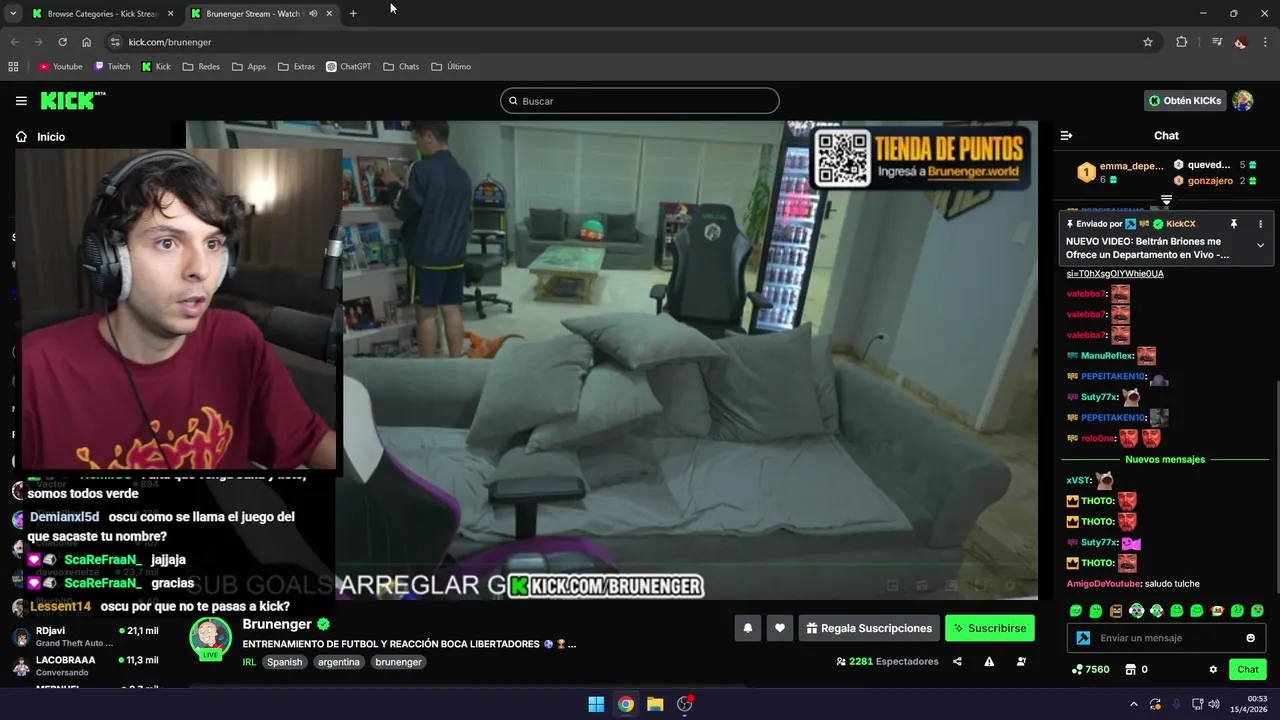Open the Chats bookmarks folder

pyautogui.click(x=401, y=67)
